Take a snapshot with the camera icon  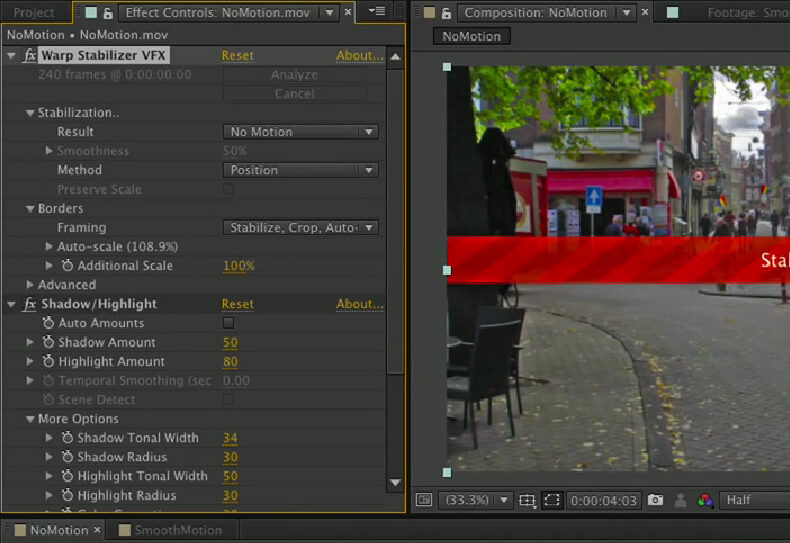point(655,500)
